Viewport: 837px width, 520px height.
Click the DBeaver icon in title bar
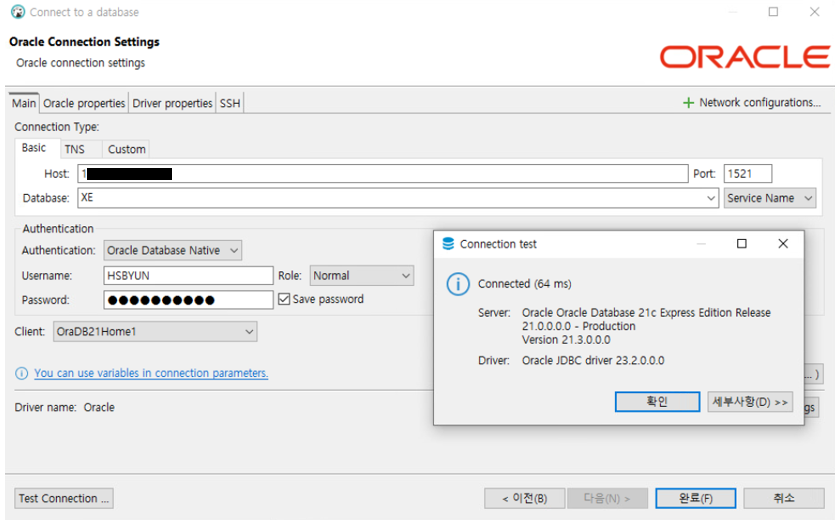click(x=18, y=12)
